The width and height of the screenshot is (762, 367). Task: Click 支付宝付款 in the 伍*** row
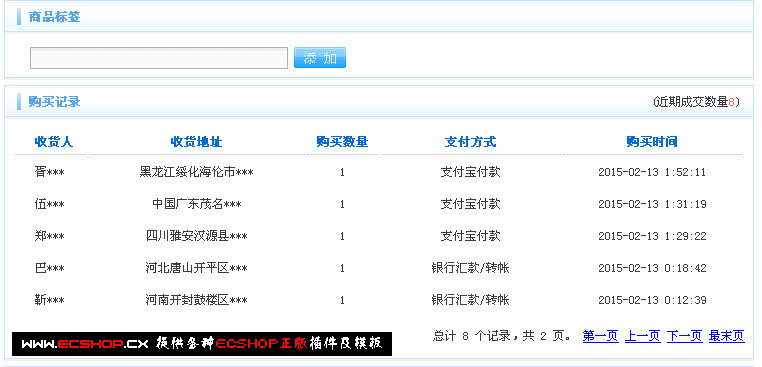coord(470,204)
